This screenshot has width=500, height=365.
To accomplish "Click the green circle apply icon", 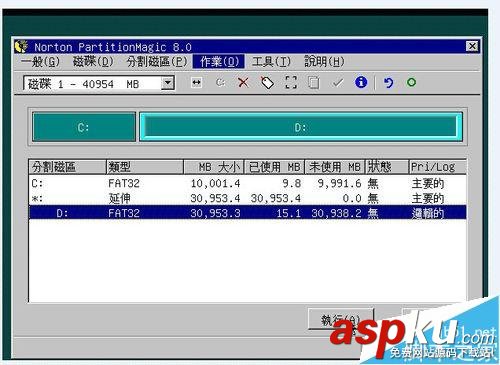I will [411, 82].
